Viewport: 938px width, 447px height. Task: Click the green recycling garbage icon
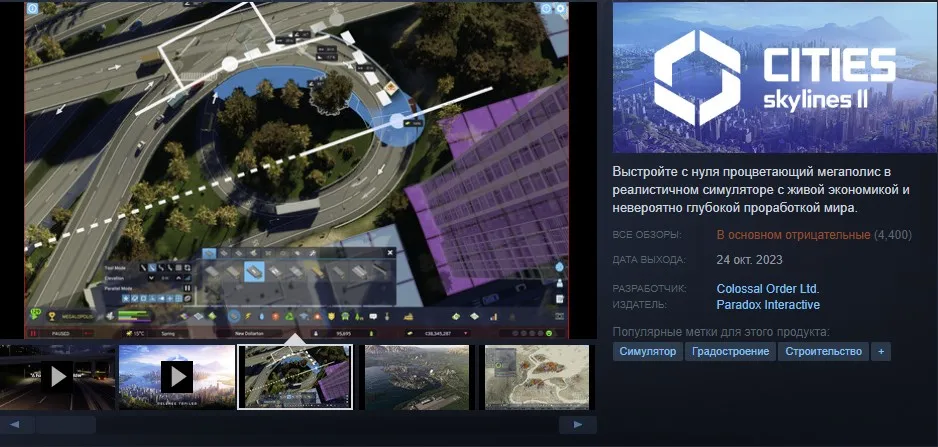point(290,316)
